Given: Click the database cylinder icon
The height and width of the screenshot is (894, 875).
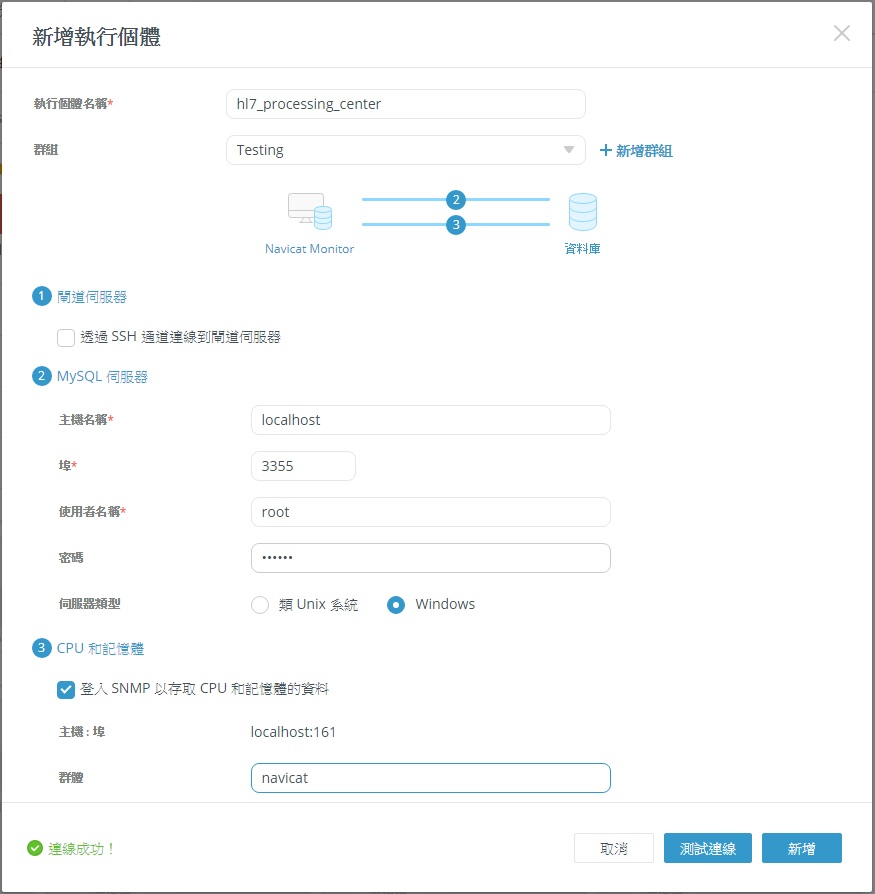Looking at the screenshot, I should (x=582, y=212).
